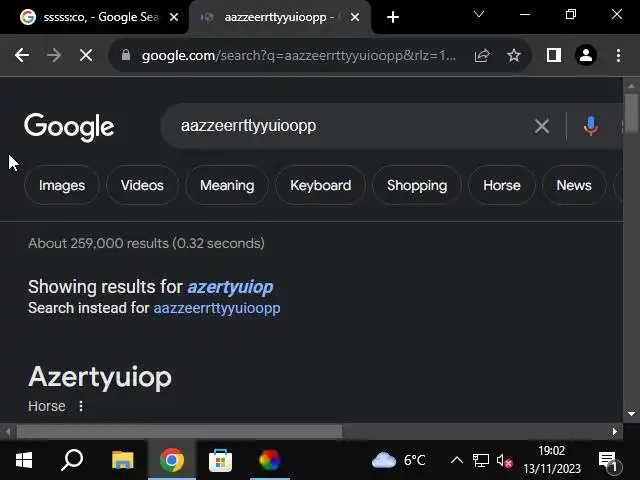Go to the Google homepage logo
This screenshot has height=480, width=640.
point(69,127)
